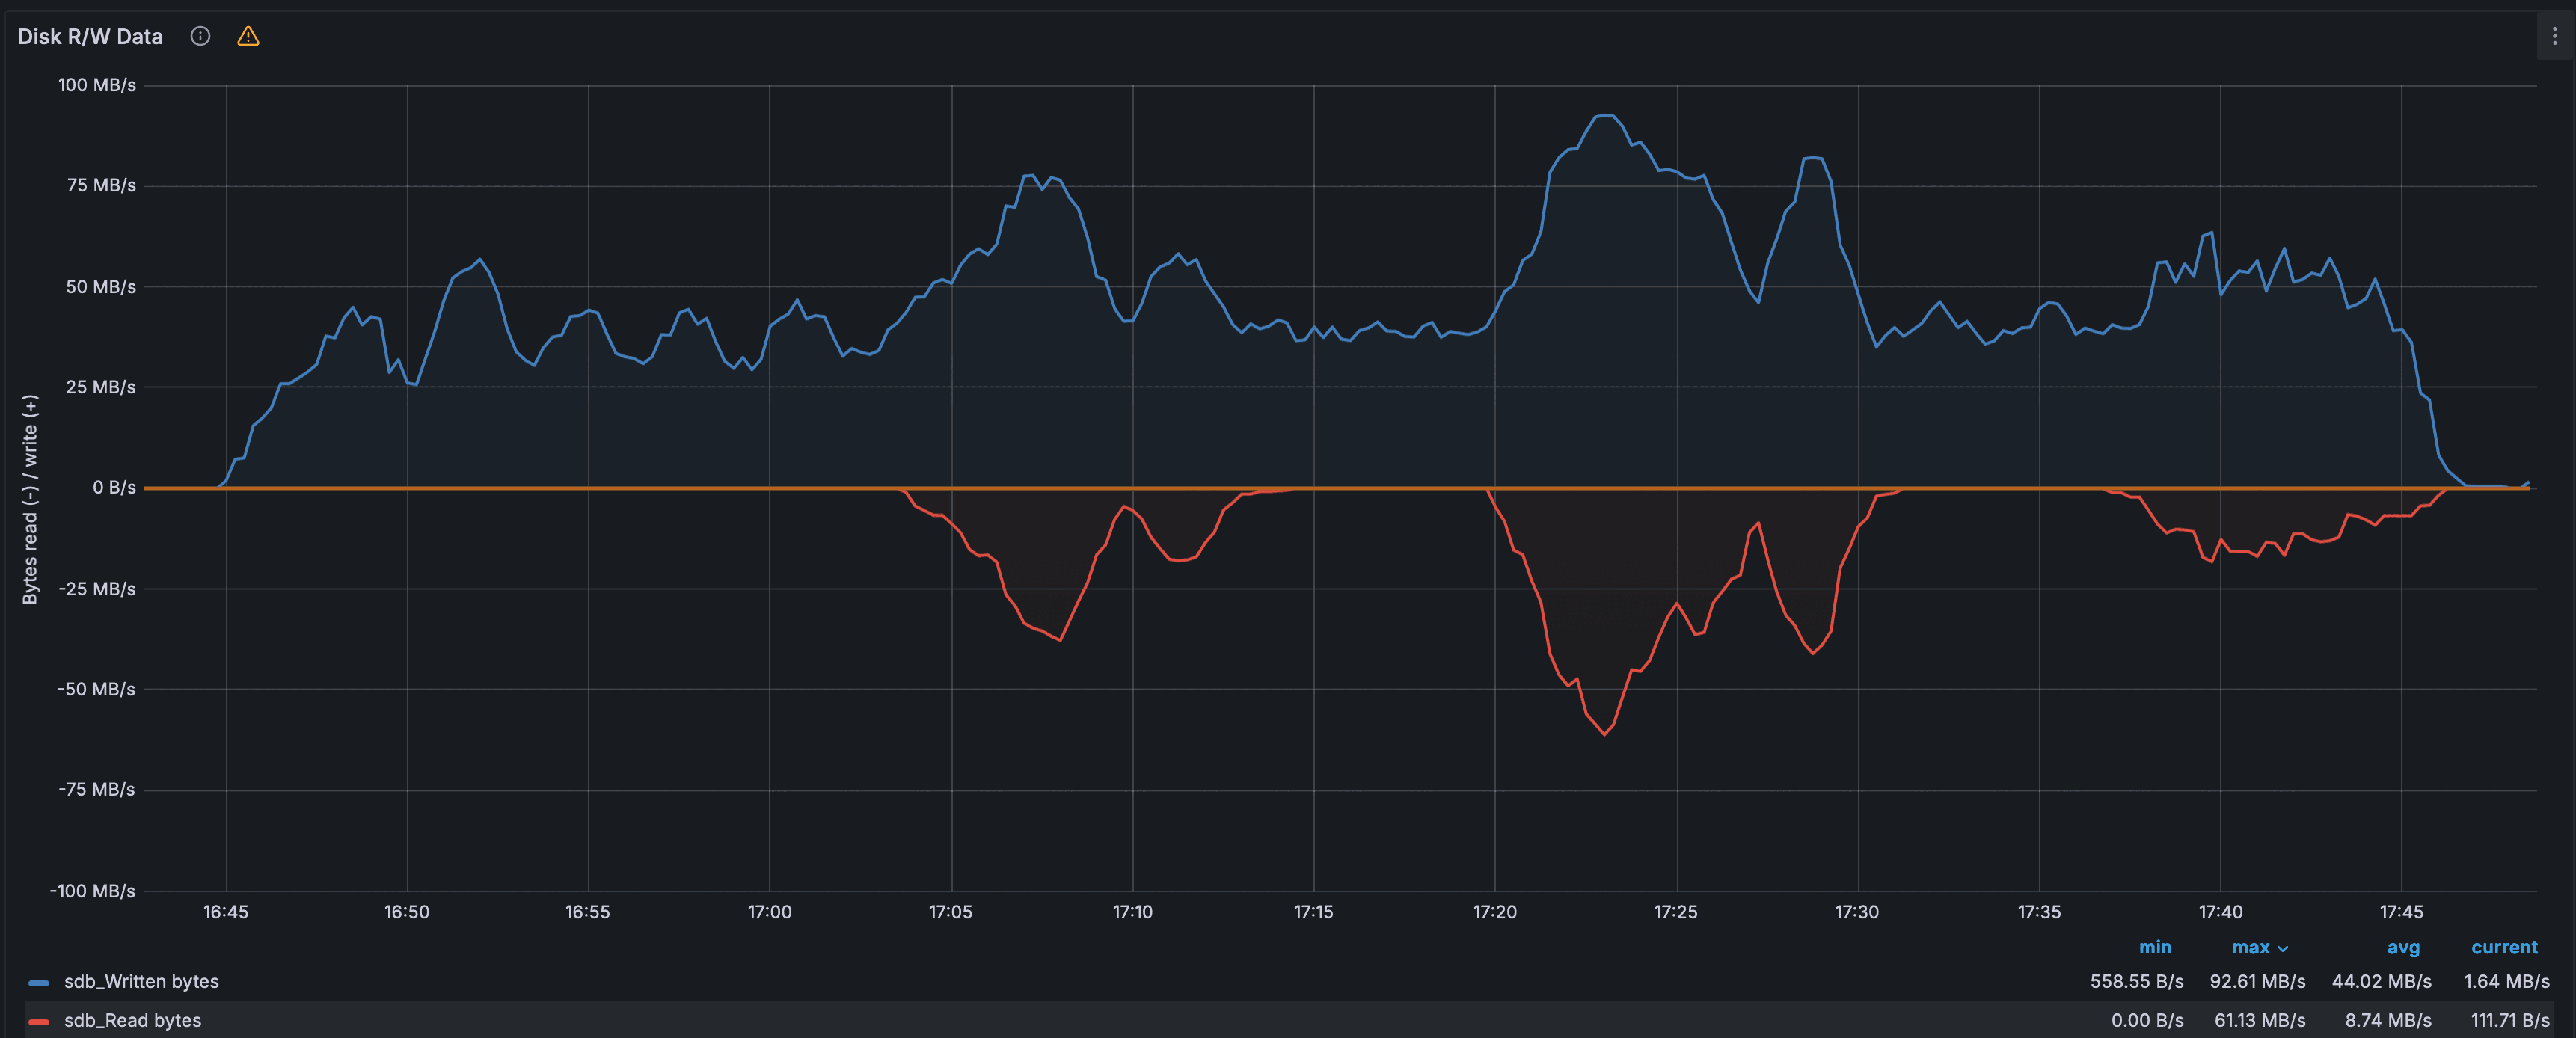The height and width of the screenshot is (1038, 2576).
Task: Open the three-dot panel menu
Action: 2554,37
